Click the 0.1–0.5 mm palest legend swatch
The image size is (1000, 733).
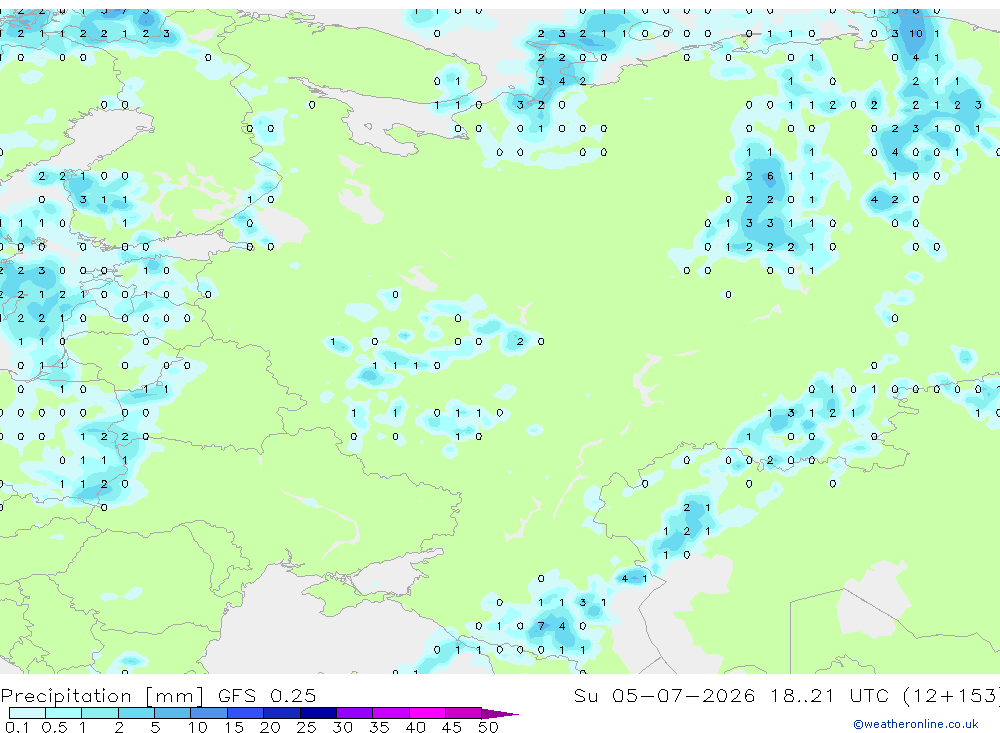pyautogui.click(x=27, y=713)
